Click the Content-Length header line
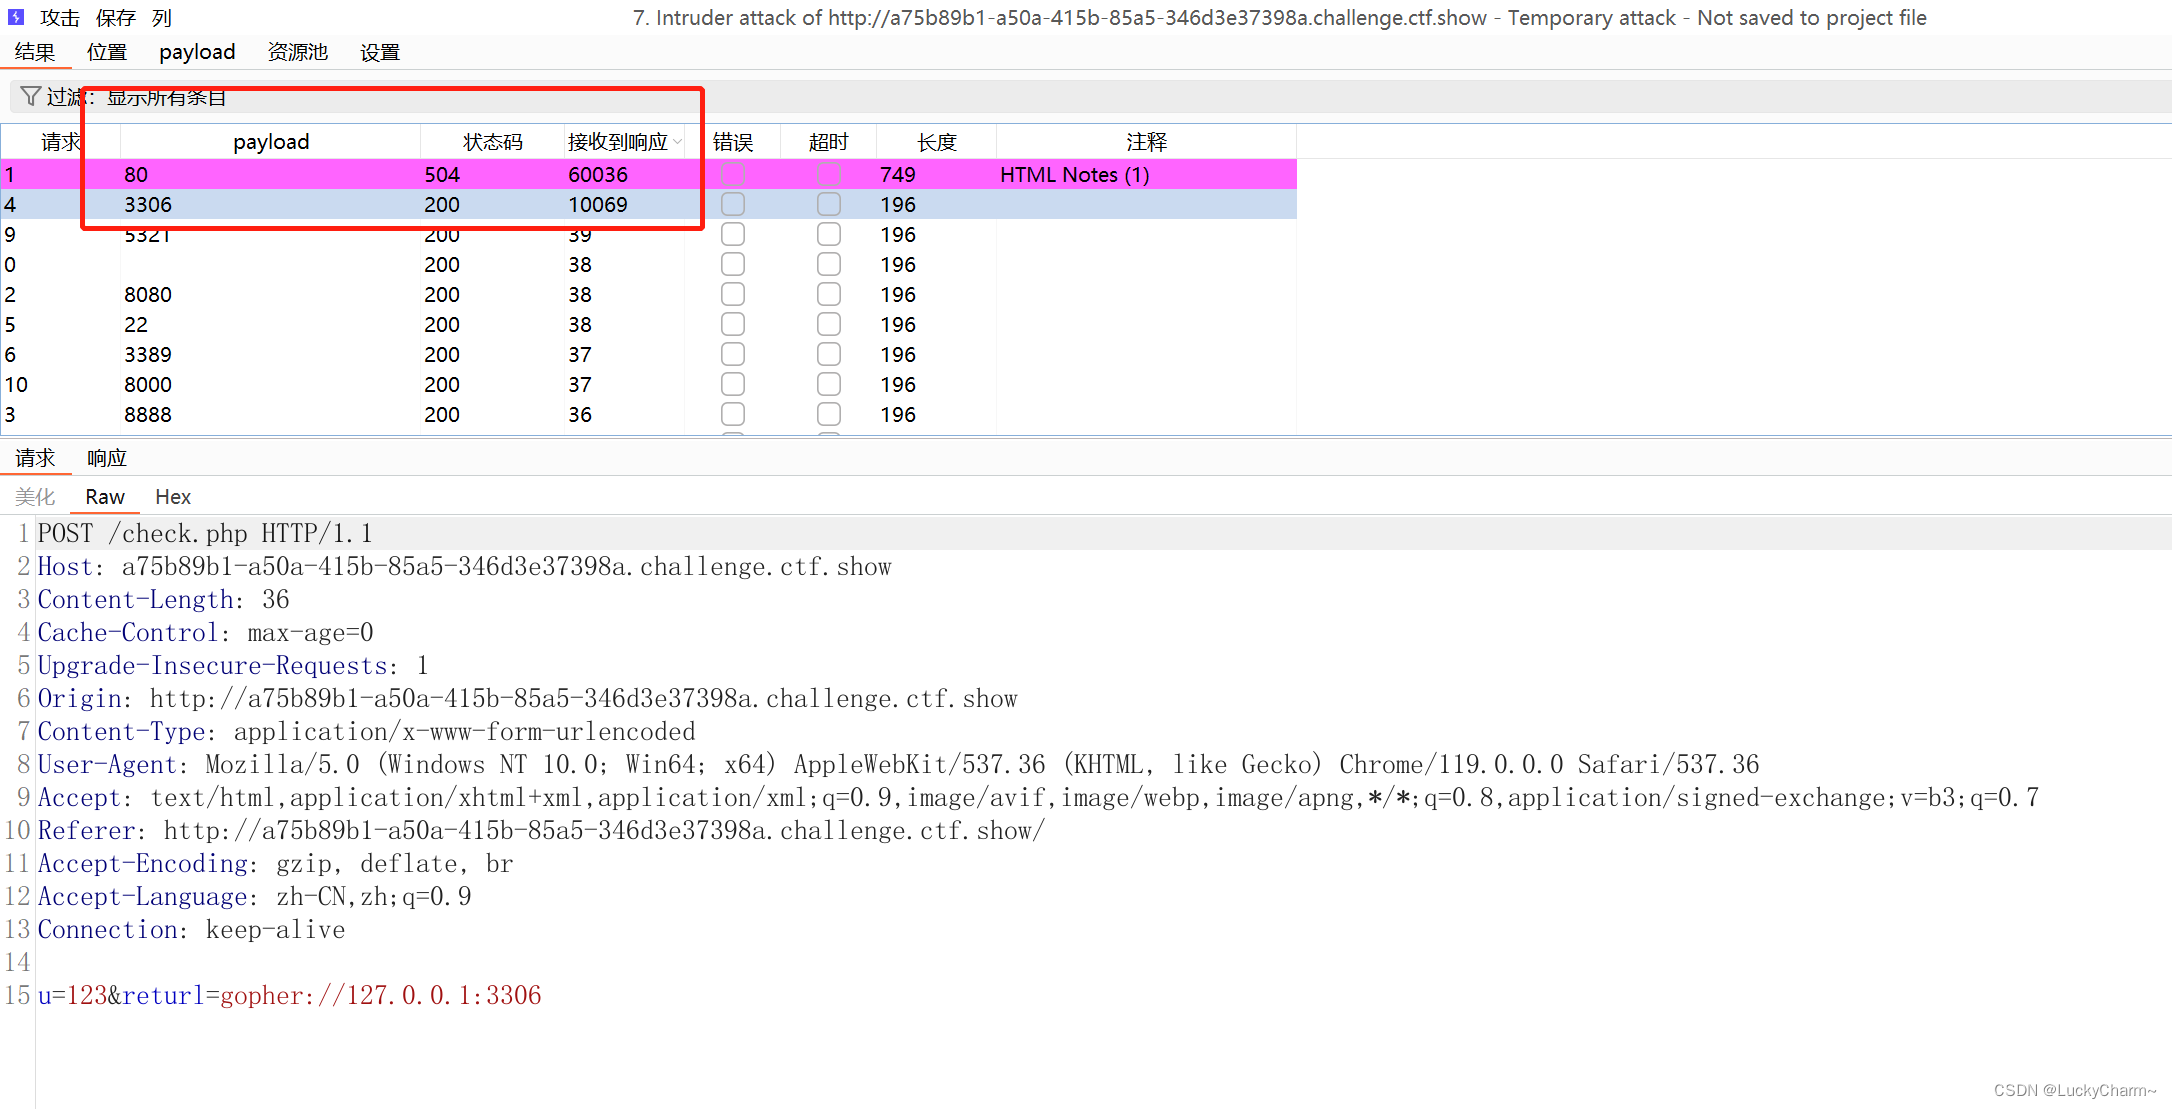Screen dimensions: 2172x1109 coord(163,599)
